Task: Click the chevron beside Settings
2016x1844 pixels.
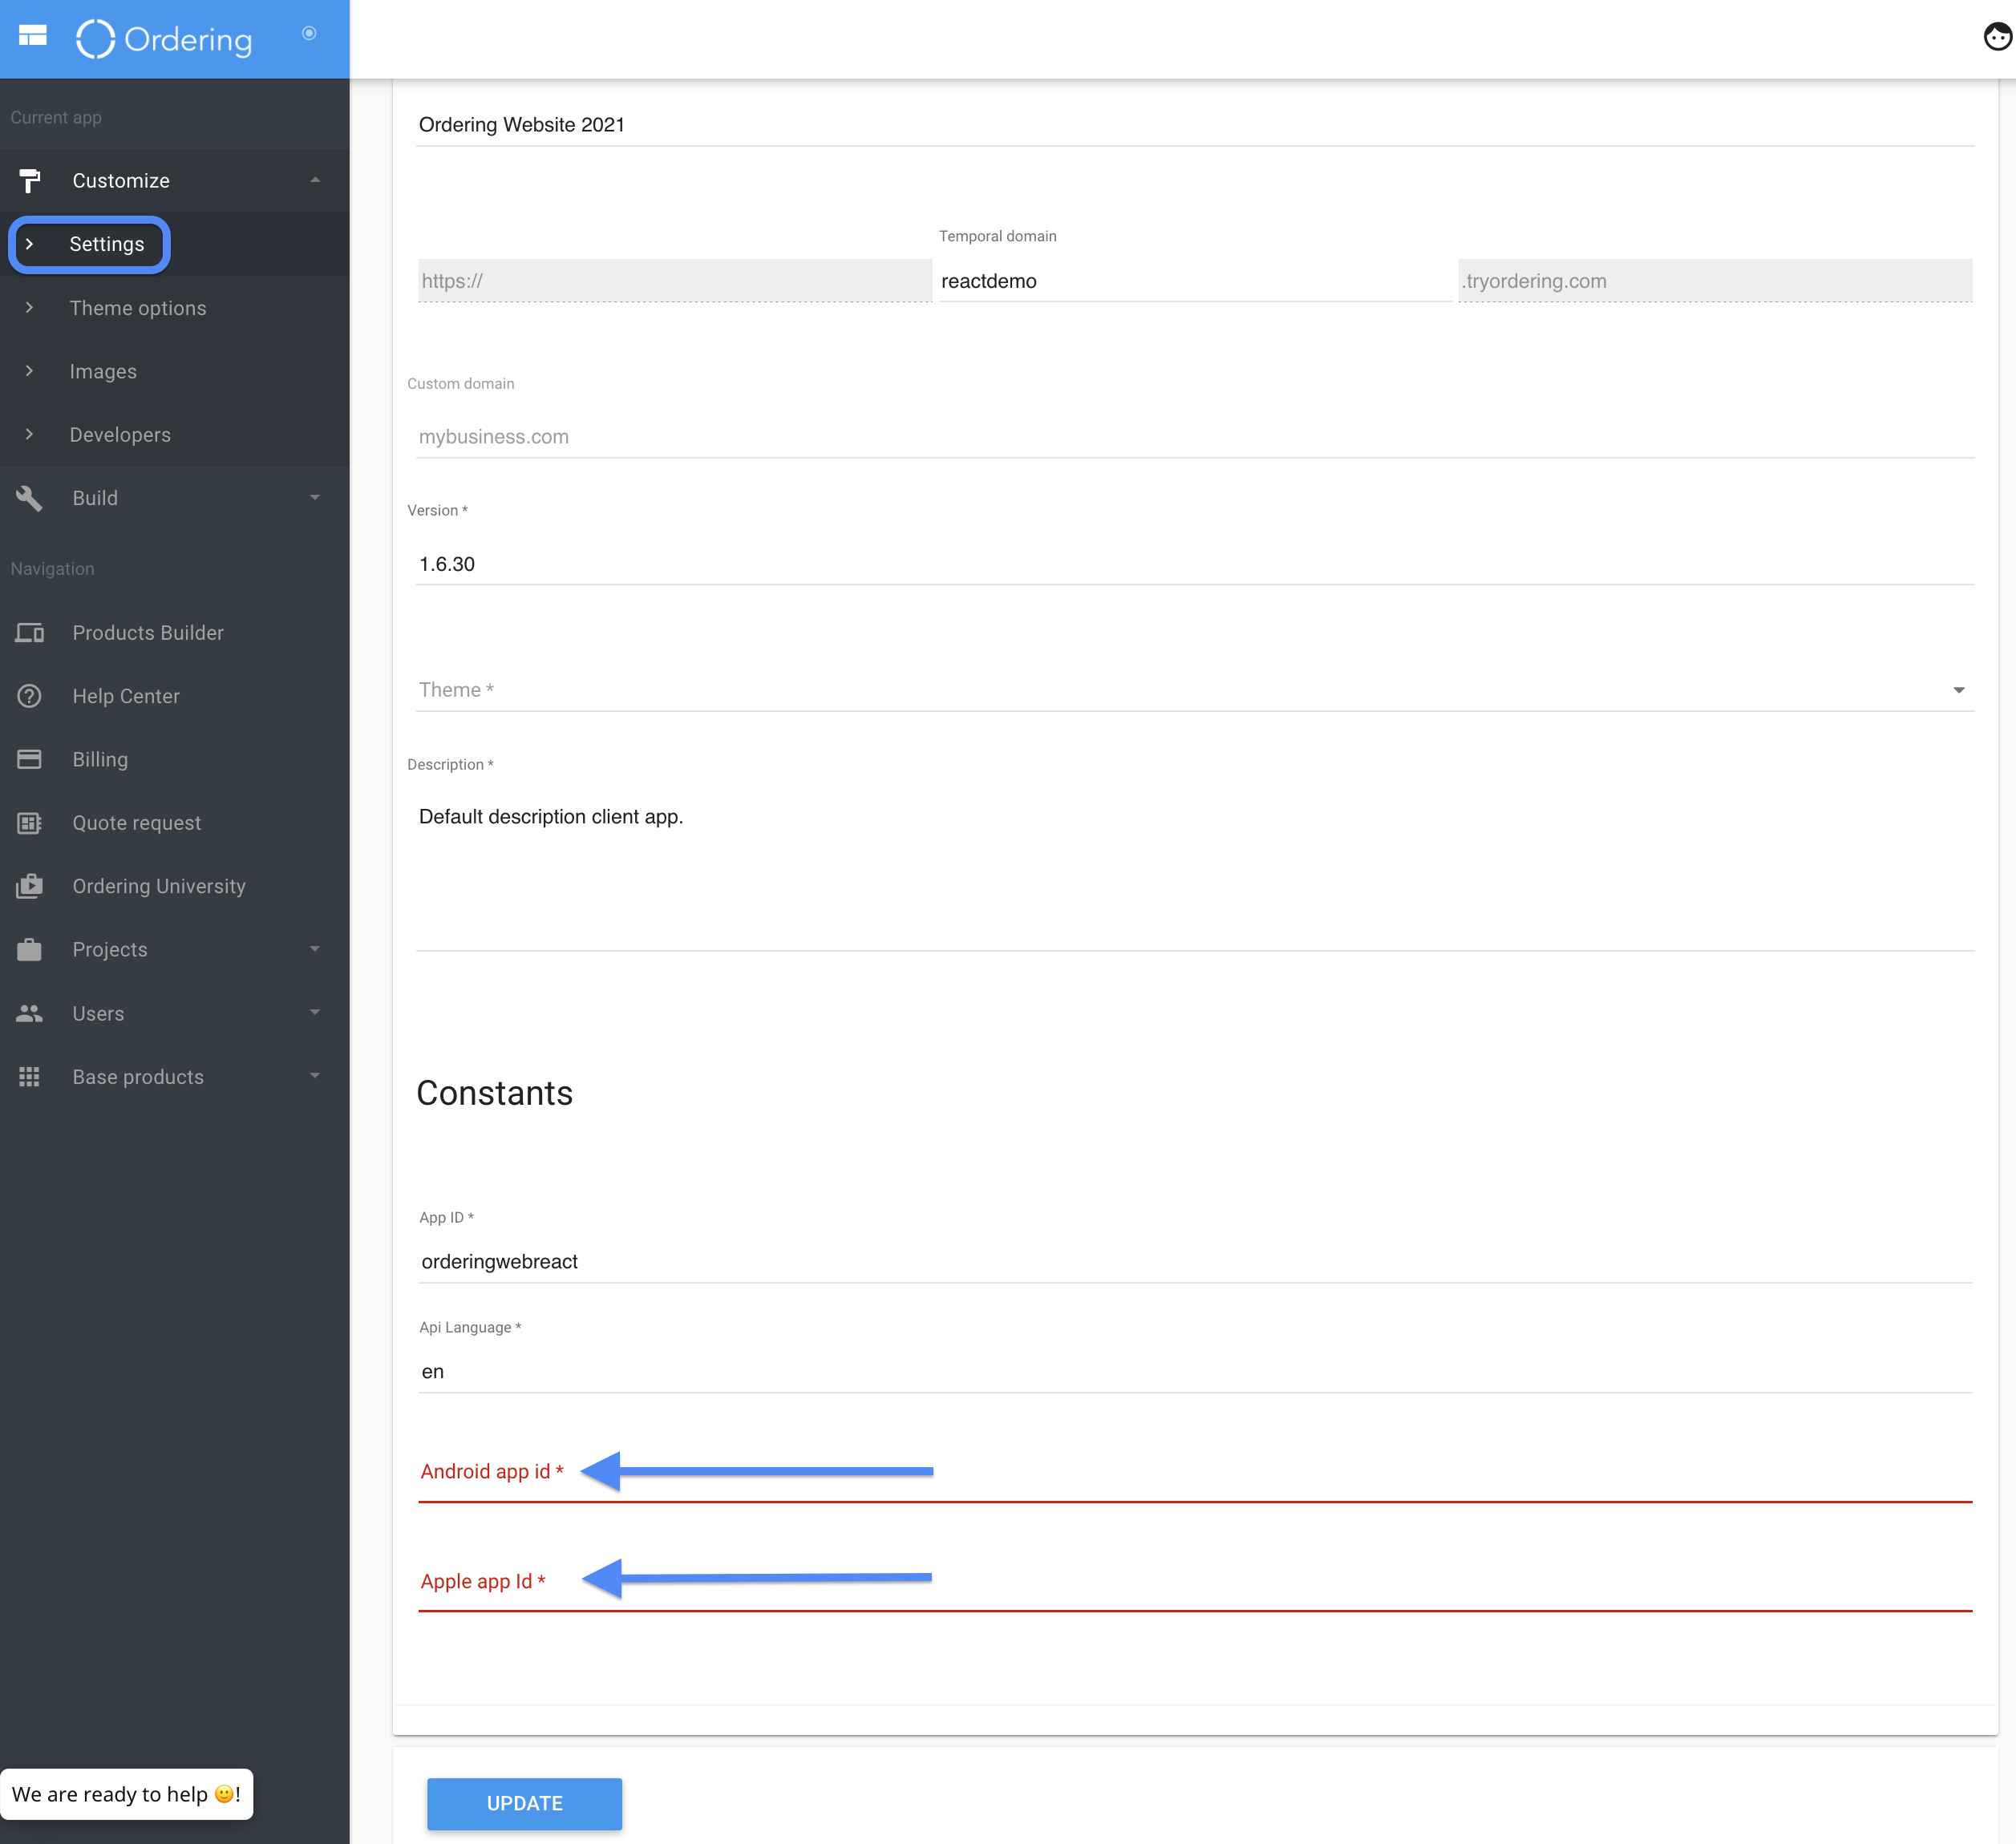Action: [x=29, y=244]
